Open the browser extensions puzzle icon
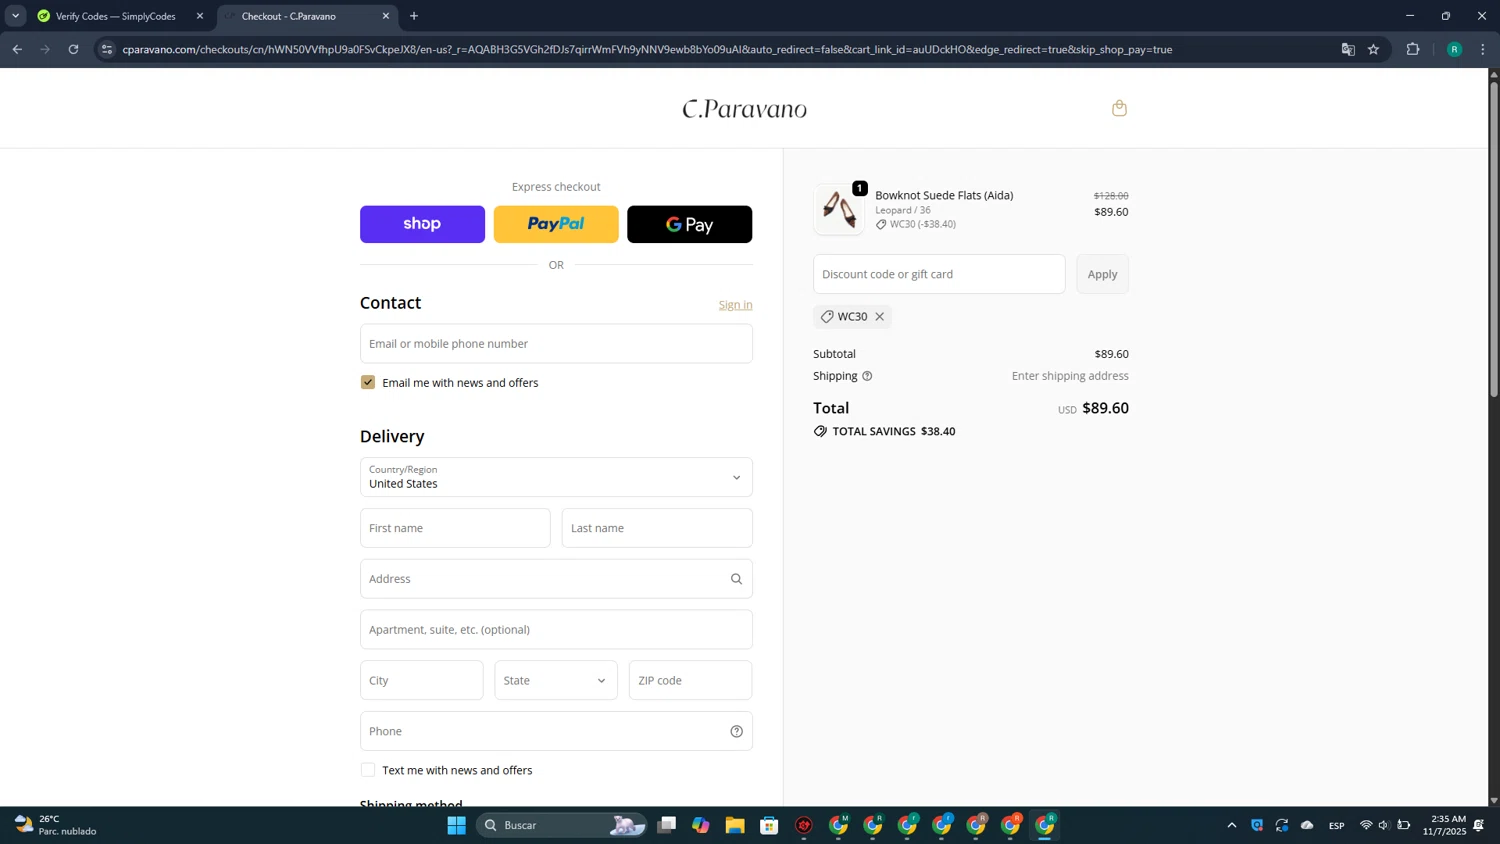The height and width of the screenshot is (844, 1500). tap(1413, 49)
